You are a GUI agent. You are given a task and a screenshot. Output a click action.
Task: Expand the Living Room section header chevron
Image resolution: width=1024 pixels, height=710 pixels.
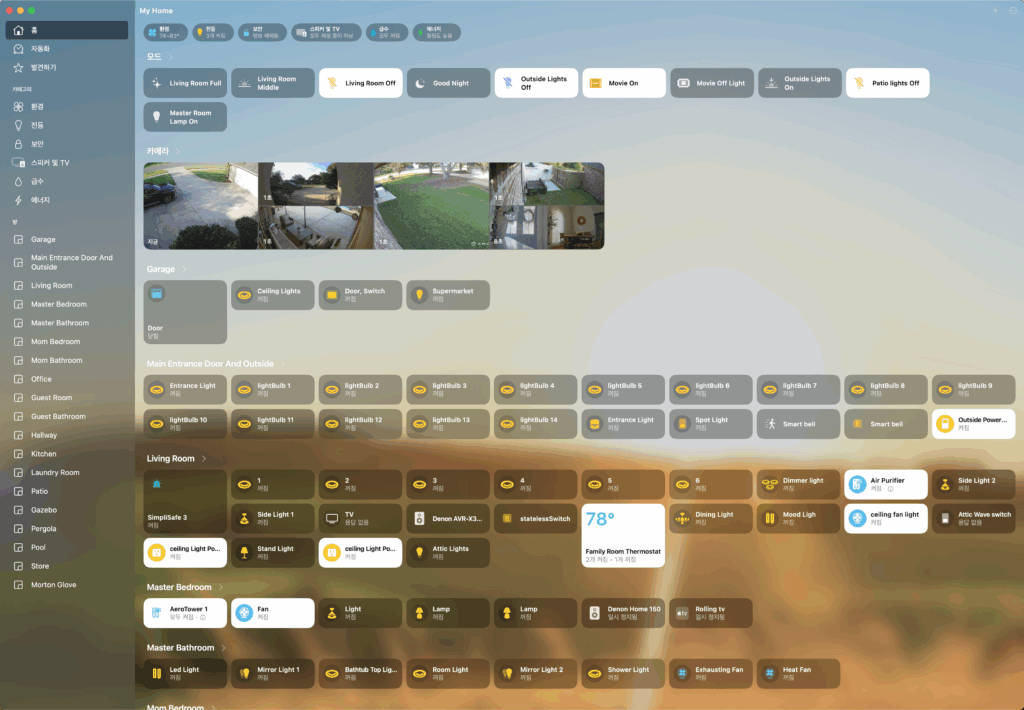point(204,459)
